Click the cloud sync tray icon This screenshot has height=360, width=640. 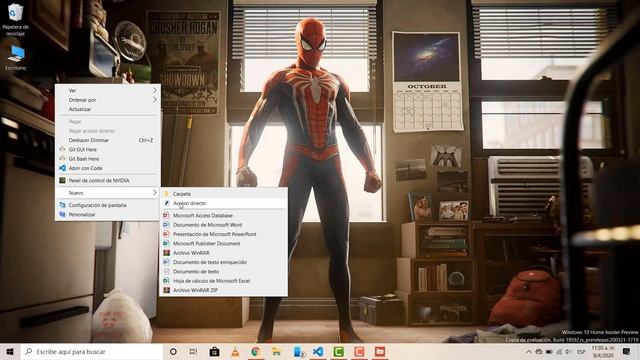pos(539,351)
